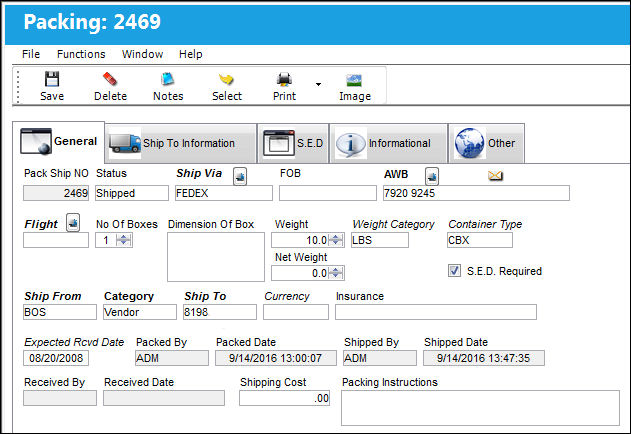The image size is (631, 434).
Task: Click the Print printer icon
Action: (x=284, y=79)
